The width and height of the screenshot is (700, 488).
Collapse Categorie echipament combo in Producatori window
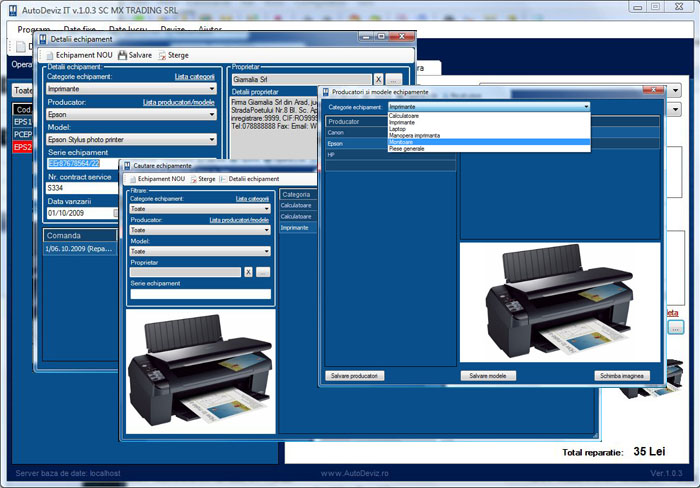click(586, 107)
